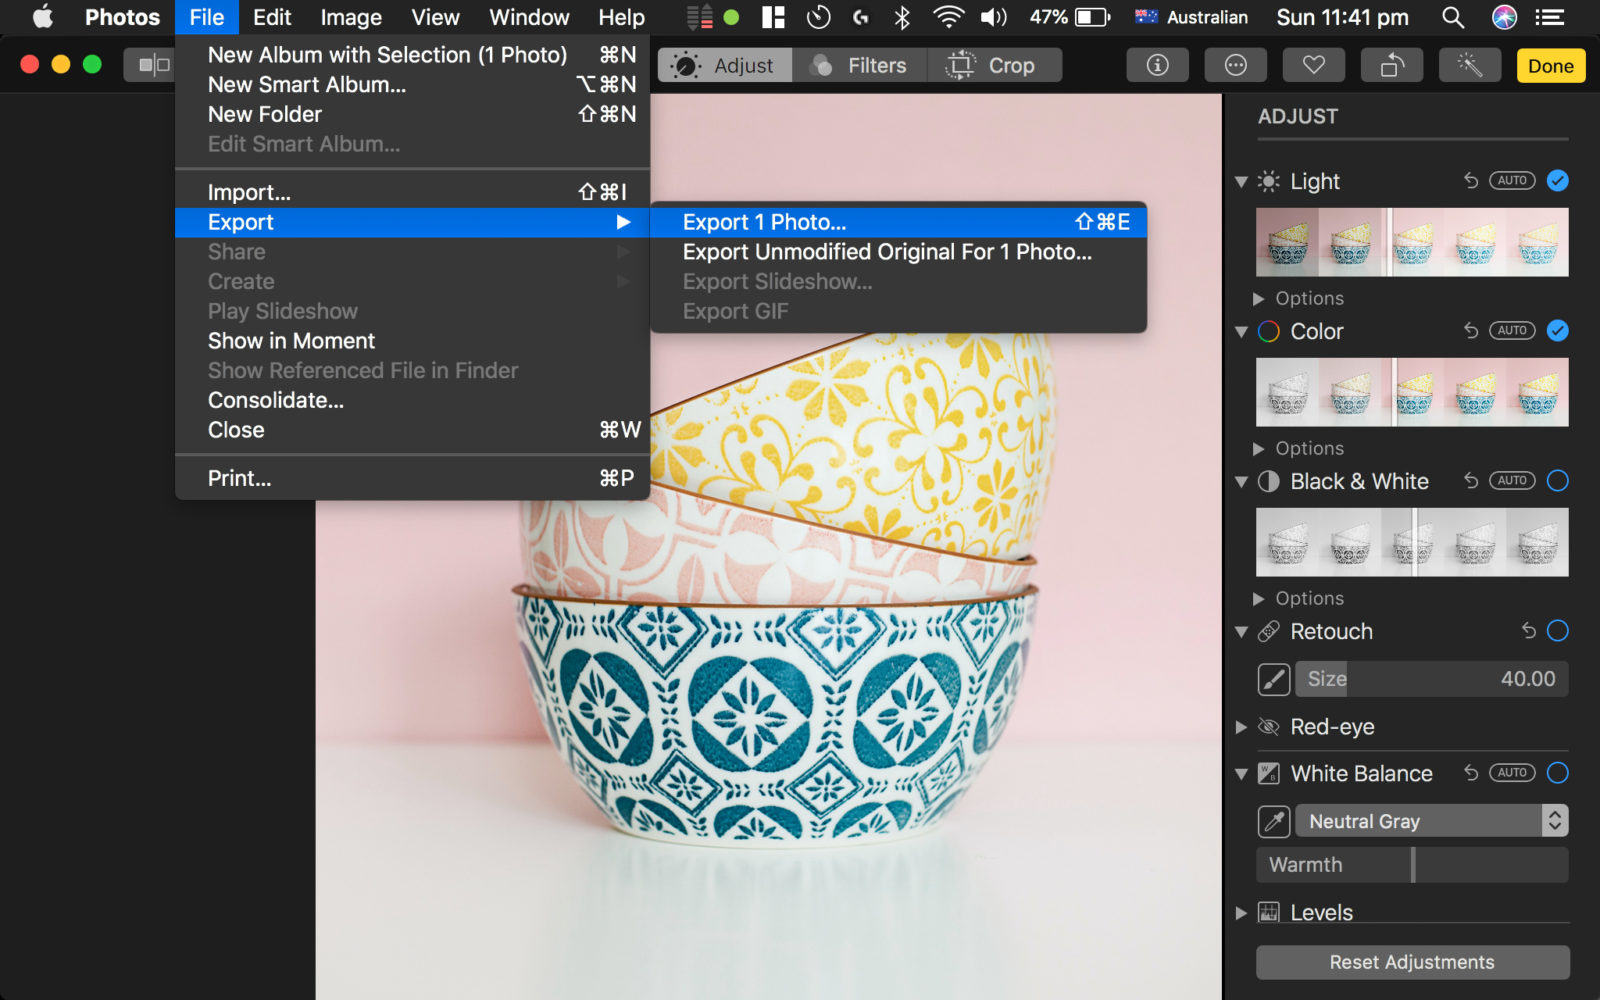
Task: Click Reset Adjustments
Action: pos(1412,962)
